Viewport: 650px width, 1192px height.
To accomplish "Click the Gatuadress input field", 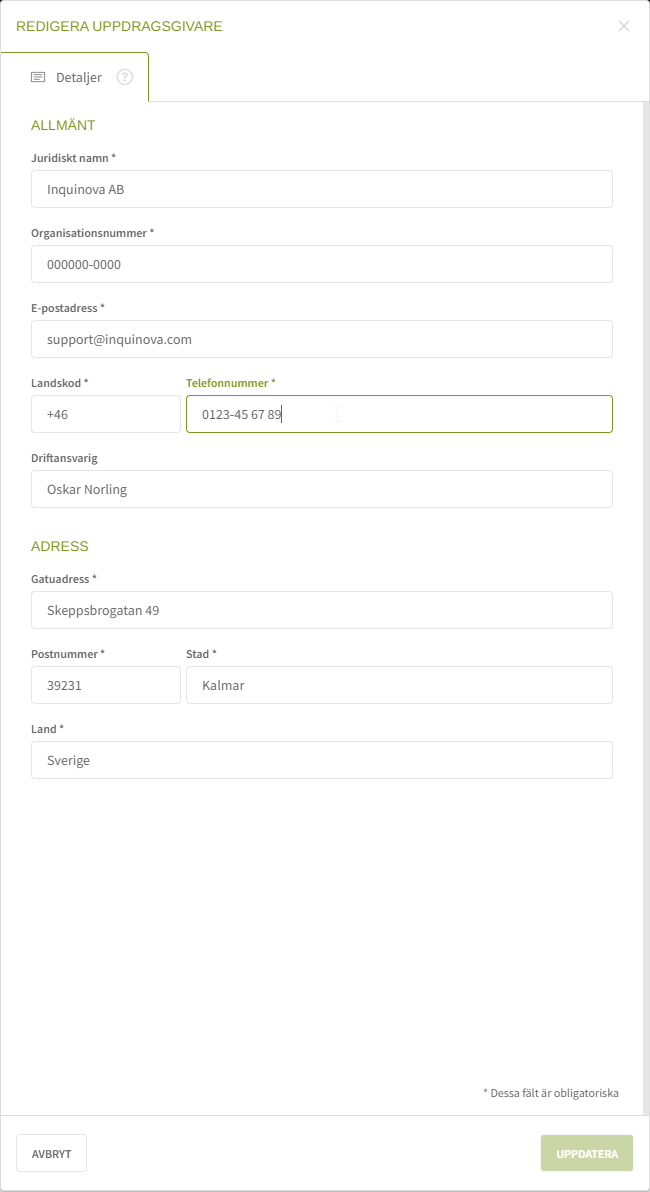I will (x=321, y=610).
